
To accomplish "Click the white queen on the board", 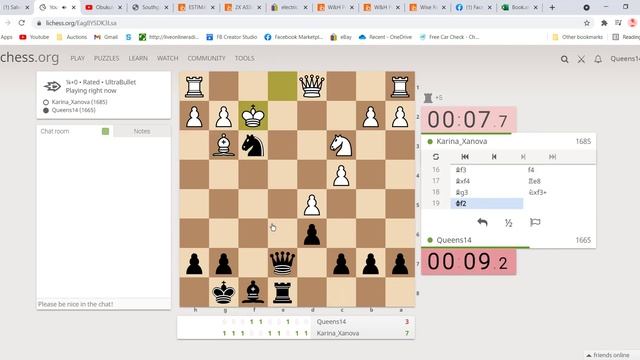I will click(312, 87).
